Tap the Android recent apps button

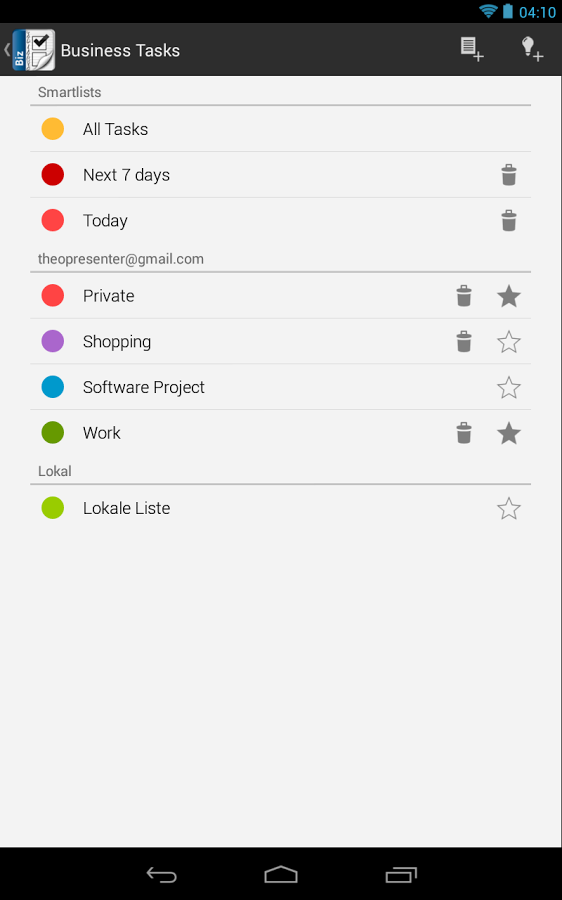pyautogui.click(x=401, y=874)
